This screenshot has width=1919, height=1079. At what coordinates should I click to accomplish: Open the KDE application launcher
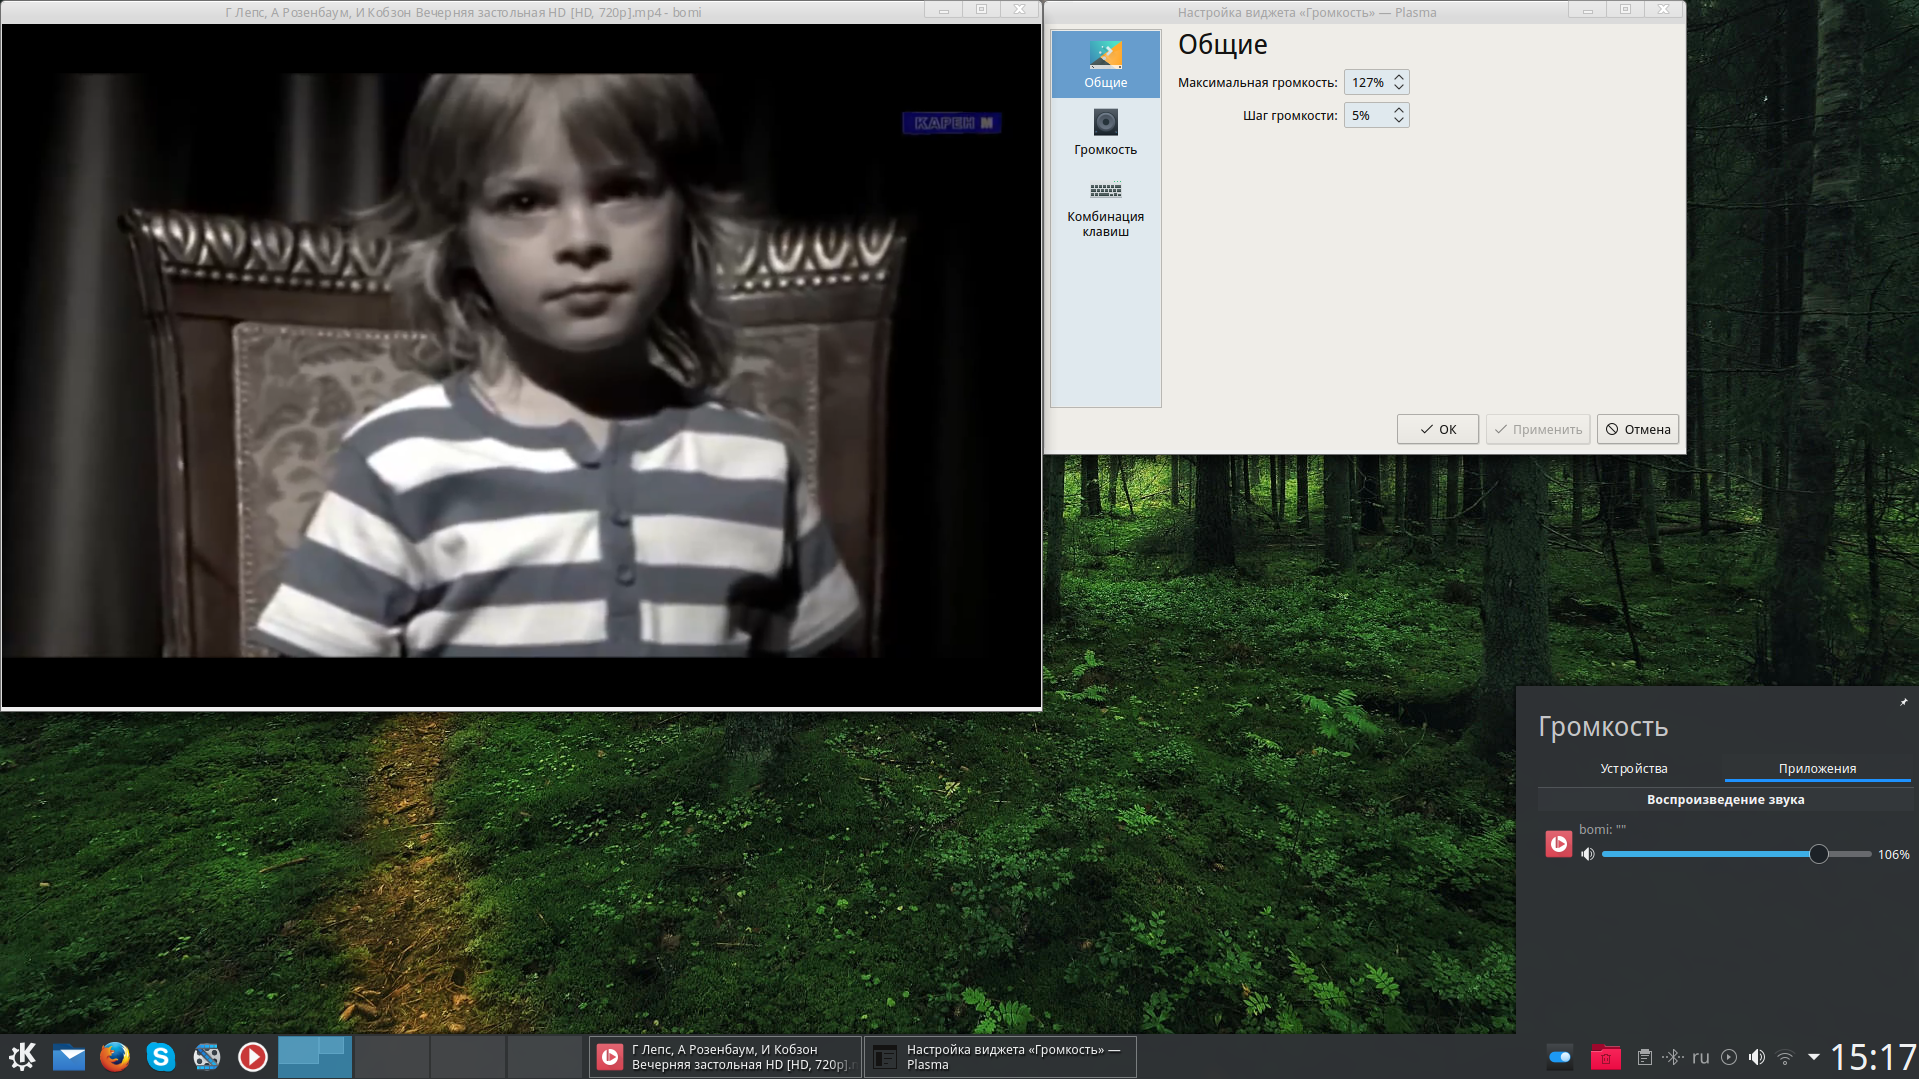22,1056
